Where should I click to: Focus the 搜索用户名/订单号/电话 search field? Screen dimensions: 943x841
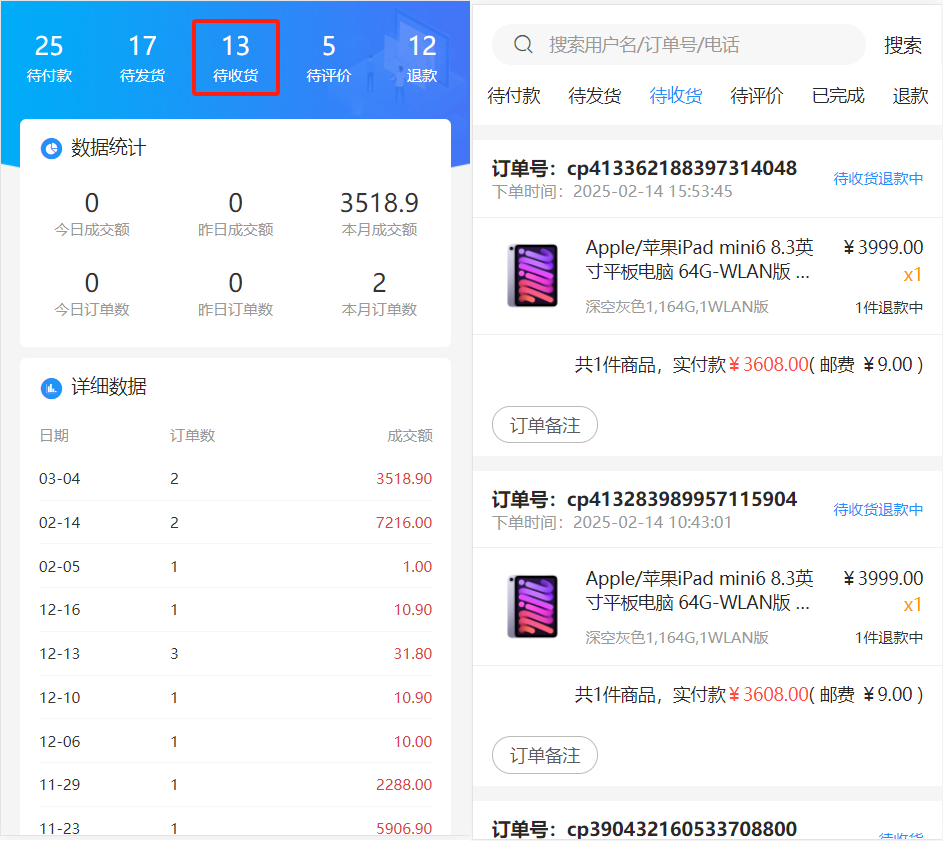pos(678,45)
